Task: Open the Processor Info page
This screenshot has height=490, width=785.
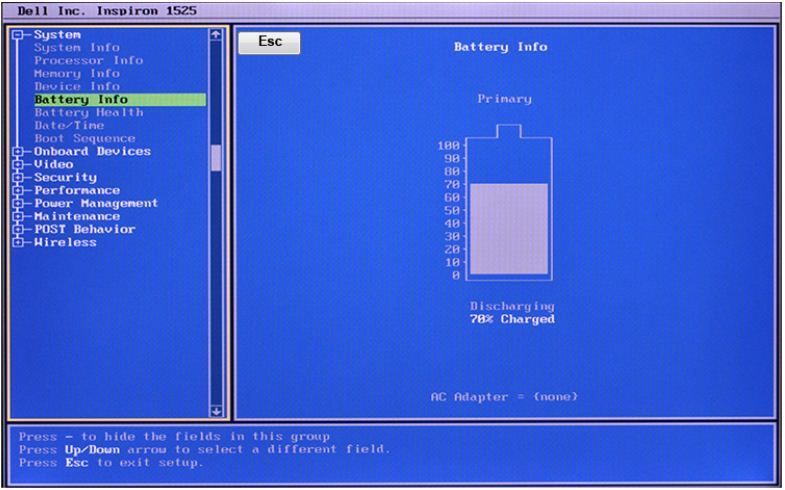Action: pos(88,61)
